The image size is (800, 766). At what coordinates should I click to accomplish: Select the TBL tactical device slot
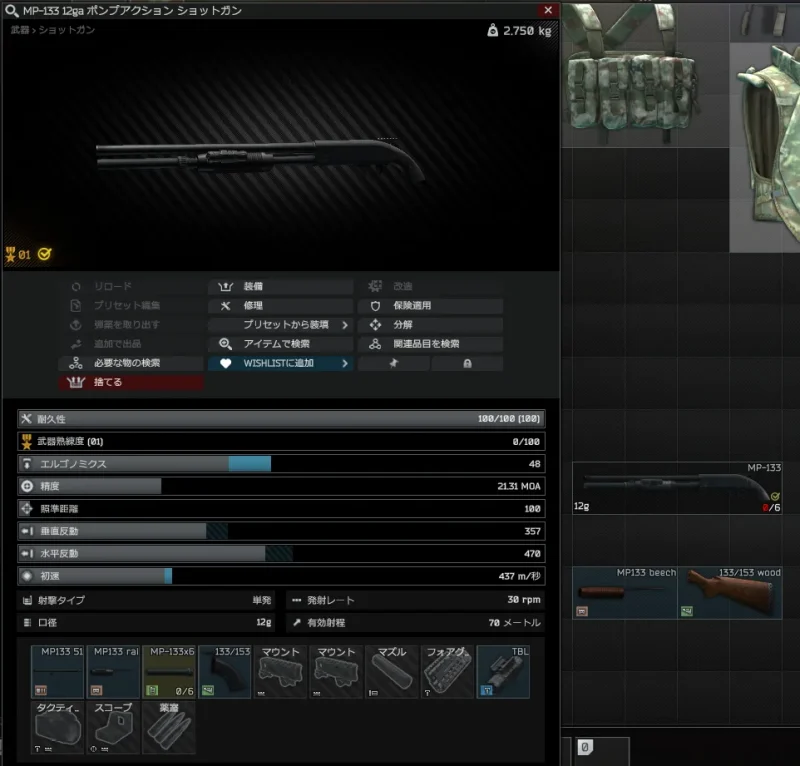click(503, 672)
